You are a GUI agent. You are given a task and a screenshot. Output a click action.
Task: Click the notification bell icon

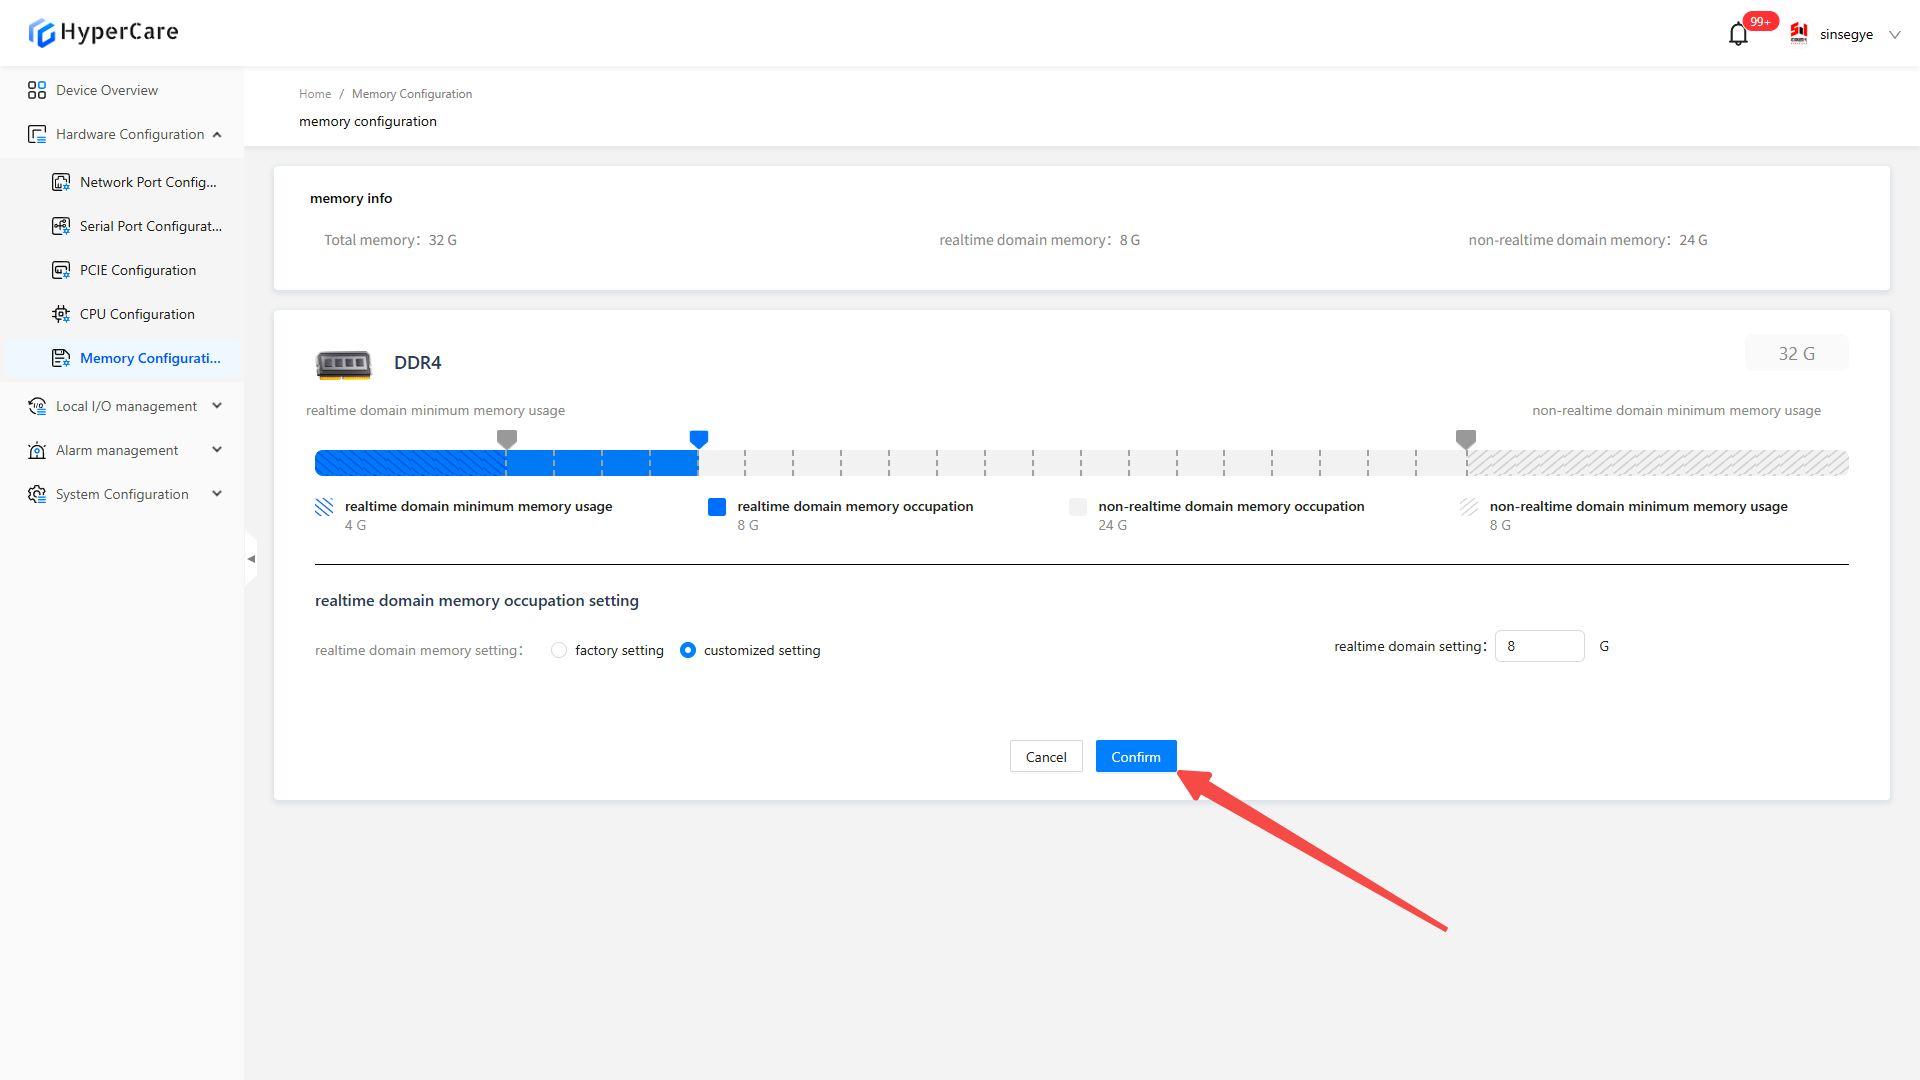[1738, 35]
